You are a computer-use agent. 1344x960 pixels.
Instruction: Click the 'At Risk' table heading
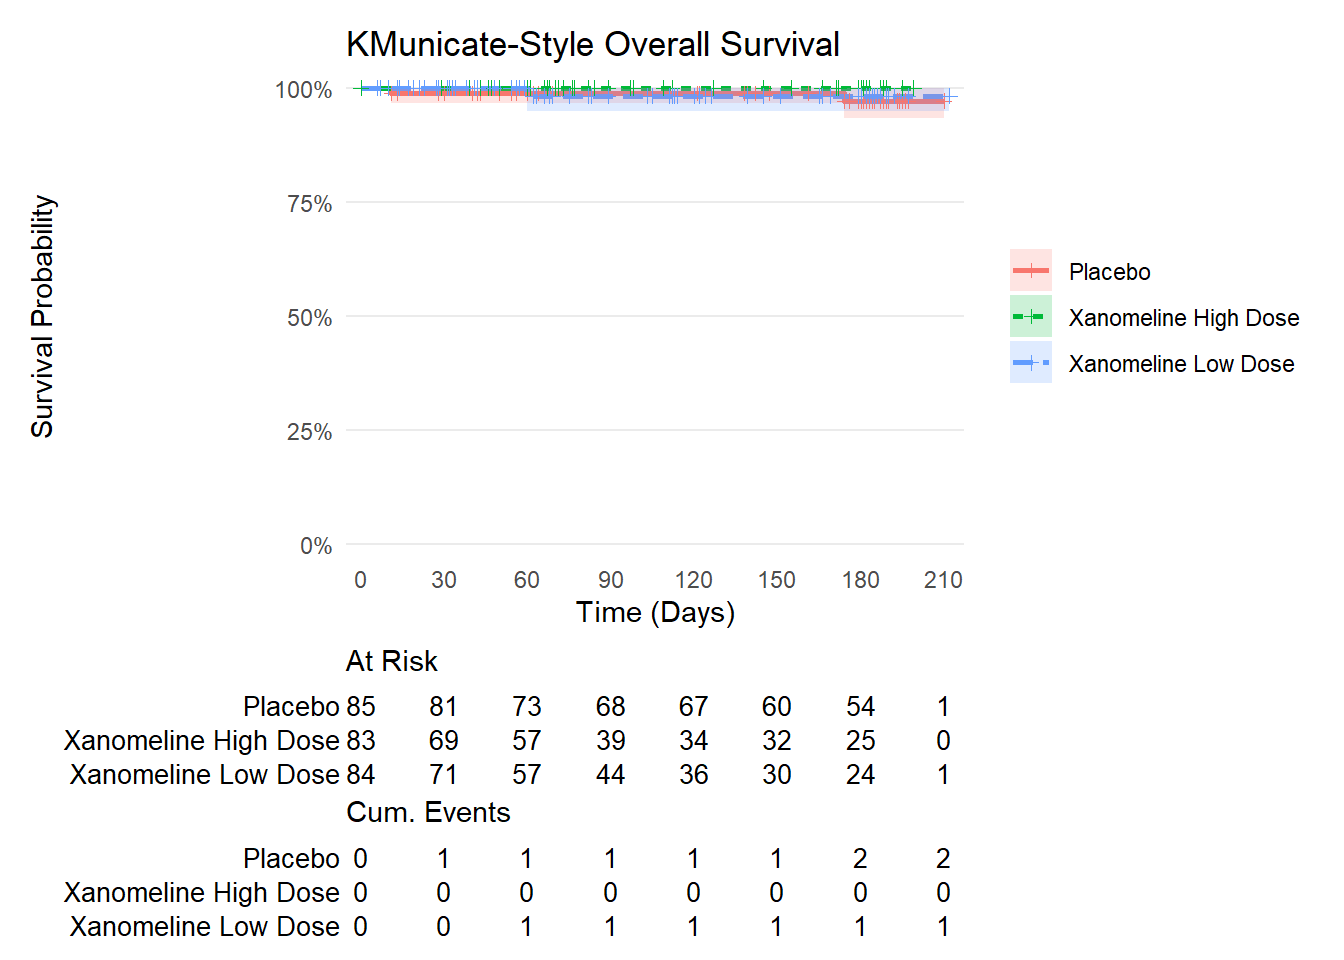coord(391,661)
